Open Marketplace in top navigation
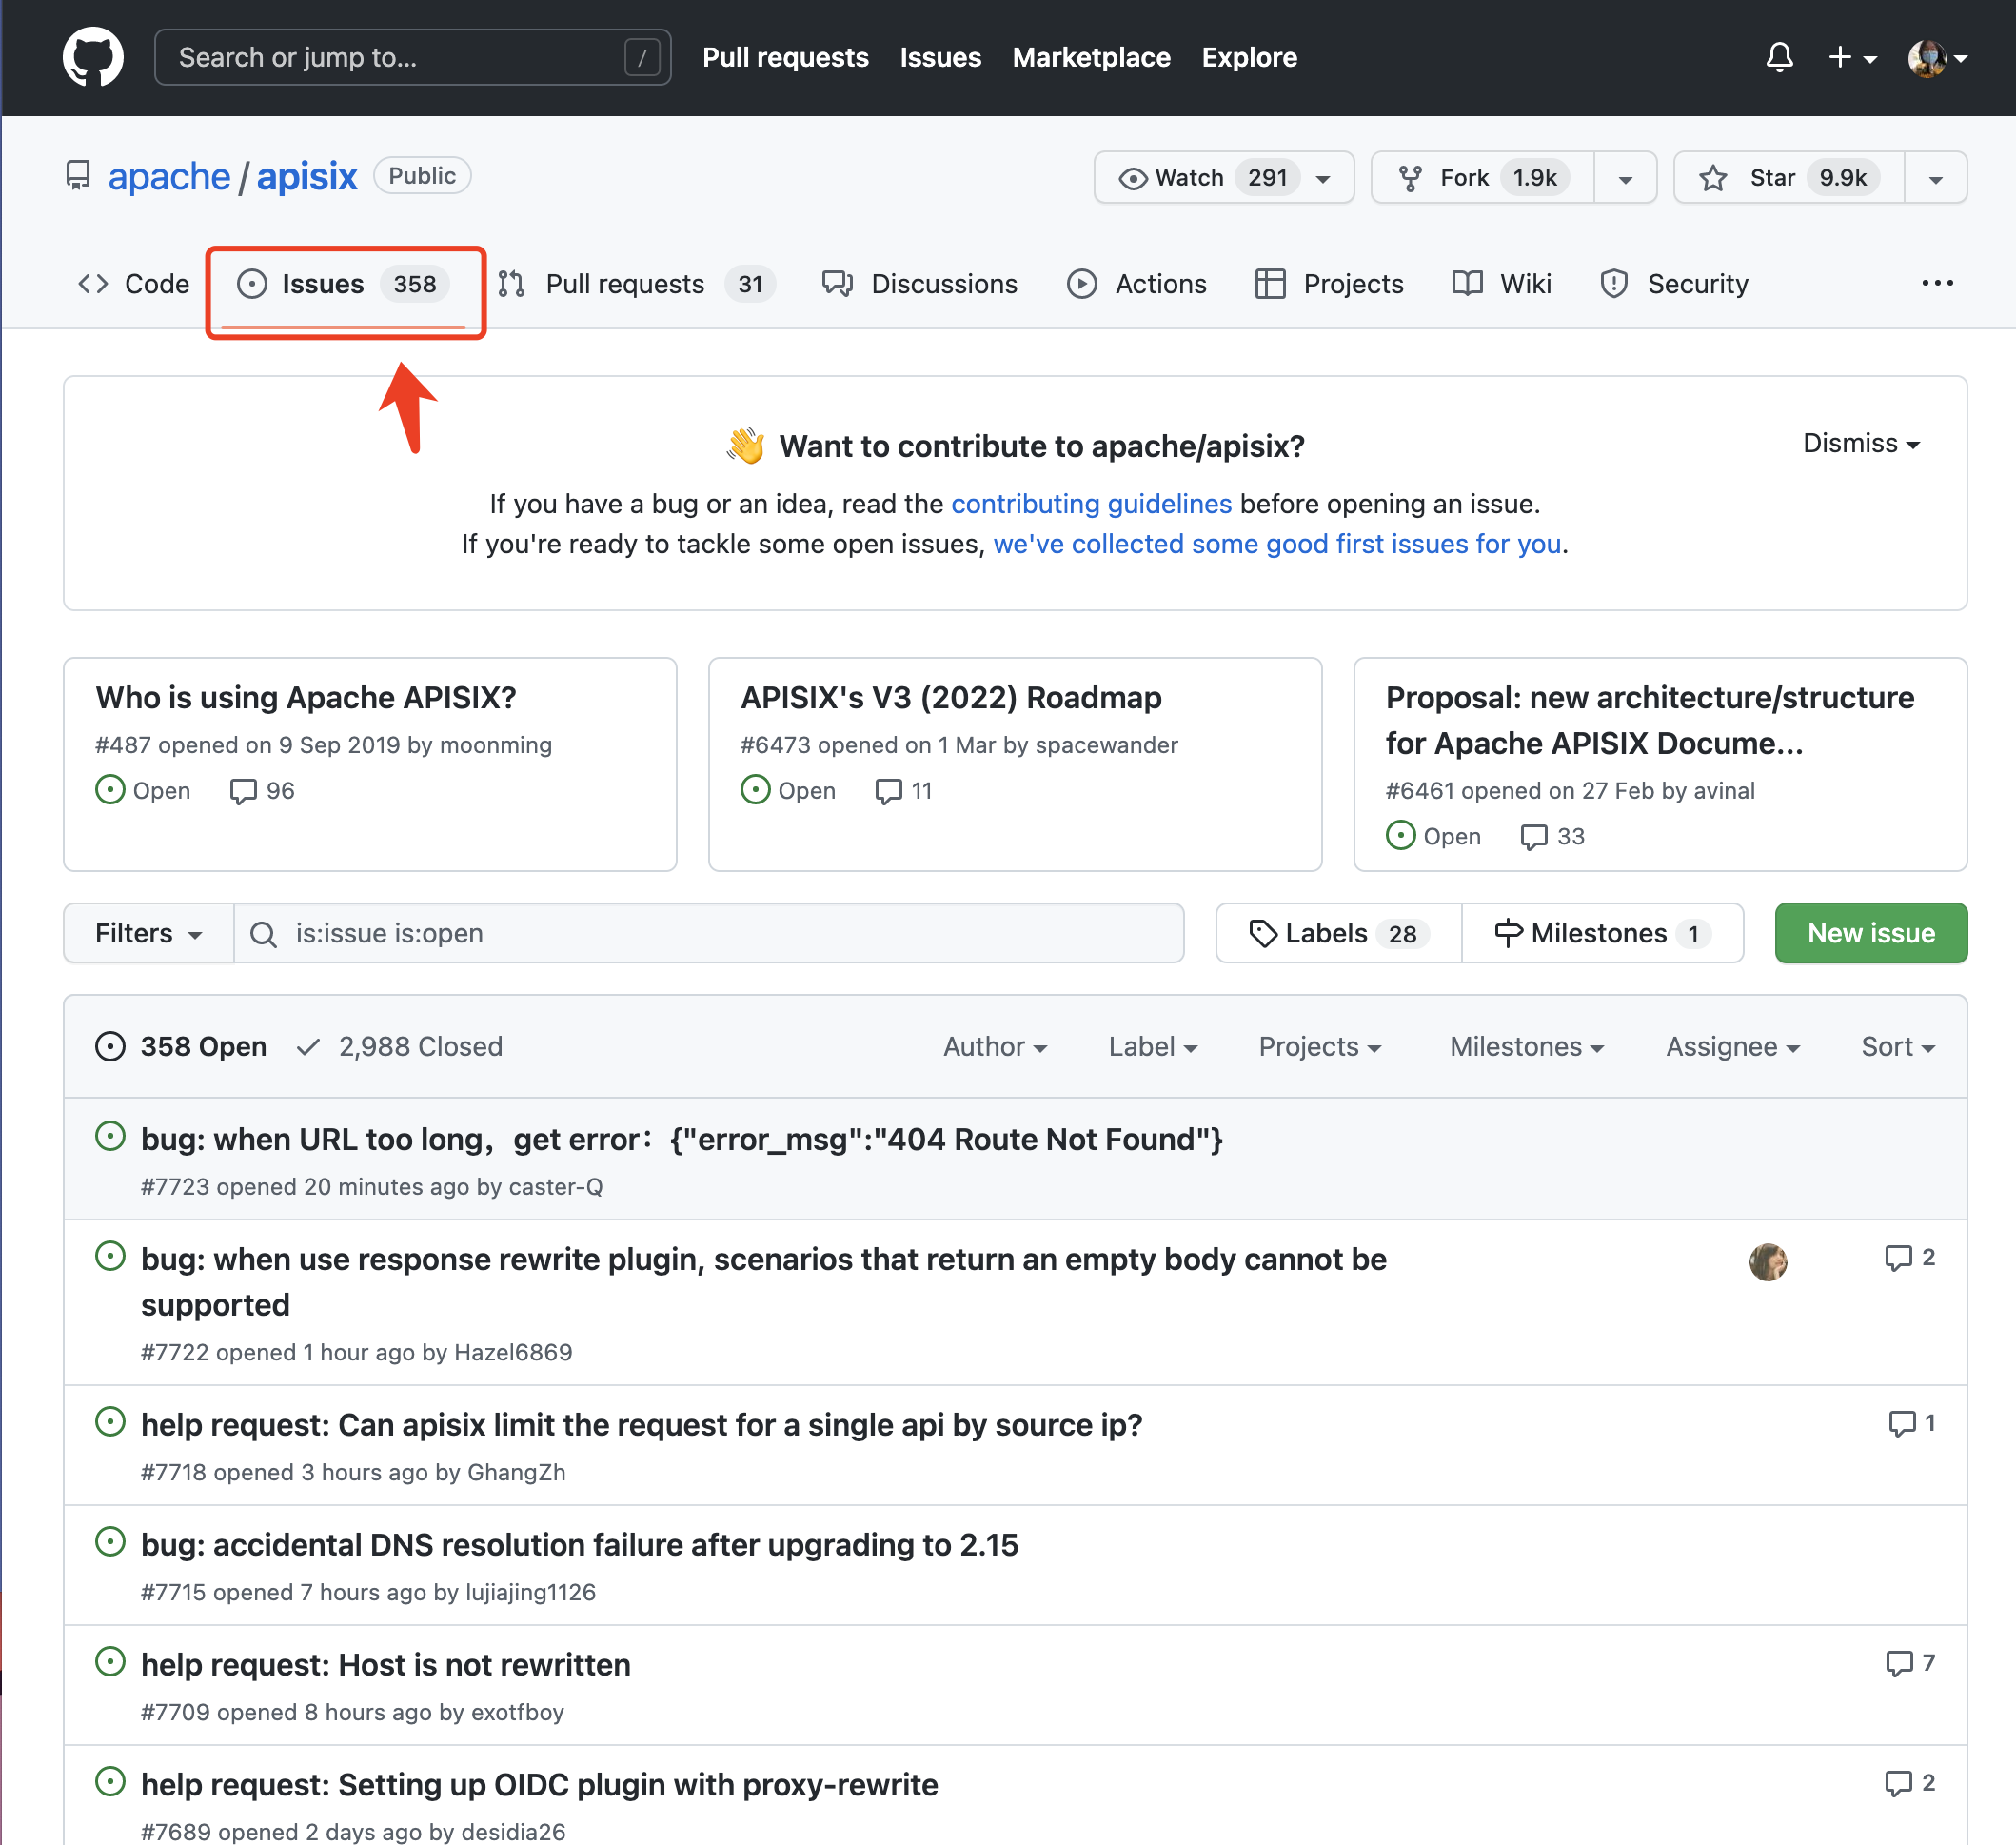2016x1845 pixels. coord(1091,57)
